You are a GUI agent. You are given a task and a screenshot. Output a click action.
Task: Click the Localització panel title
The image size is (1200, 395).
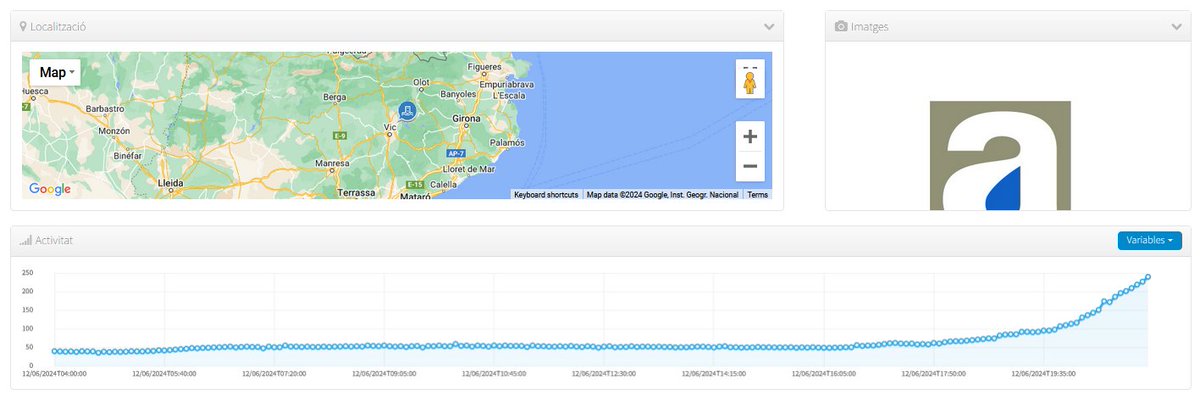[58, 27]
